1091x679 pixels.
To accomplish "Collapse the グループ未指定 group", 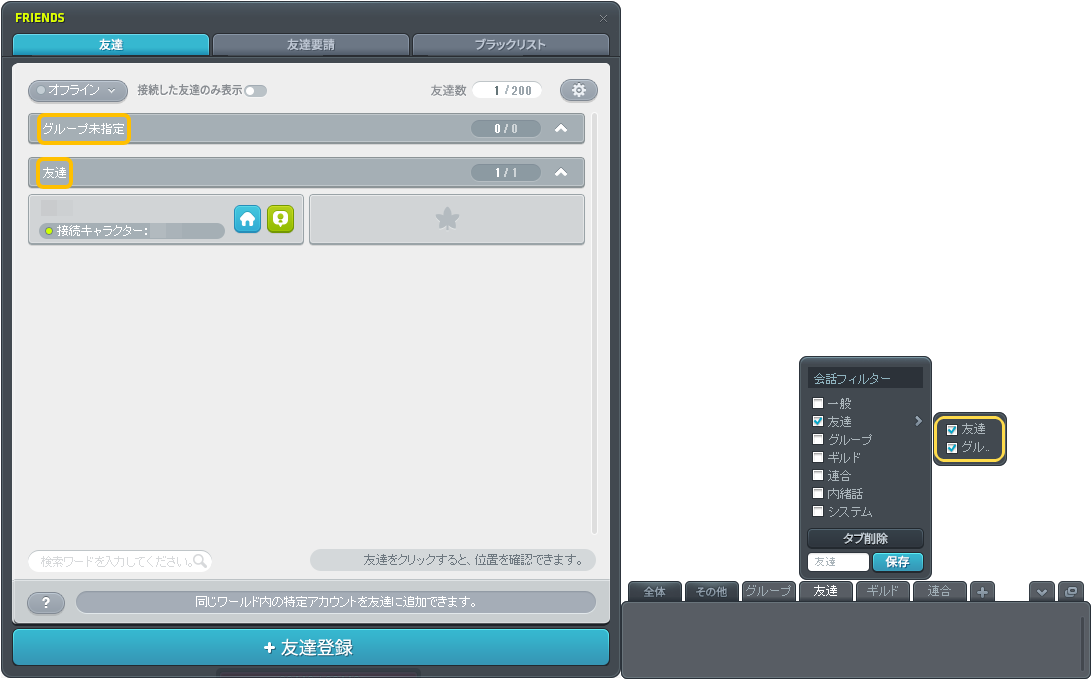I will [x=561, y=128].
